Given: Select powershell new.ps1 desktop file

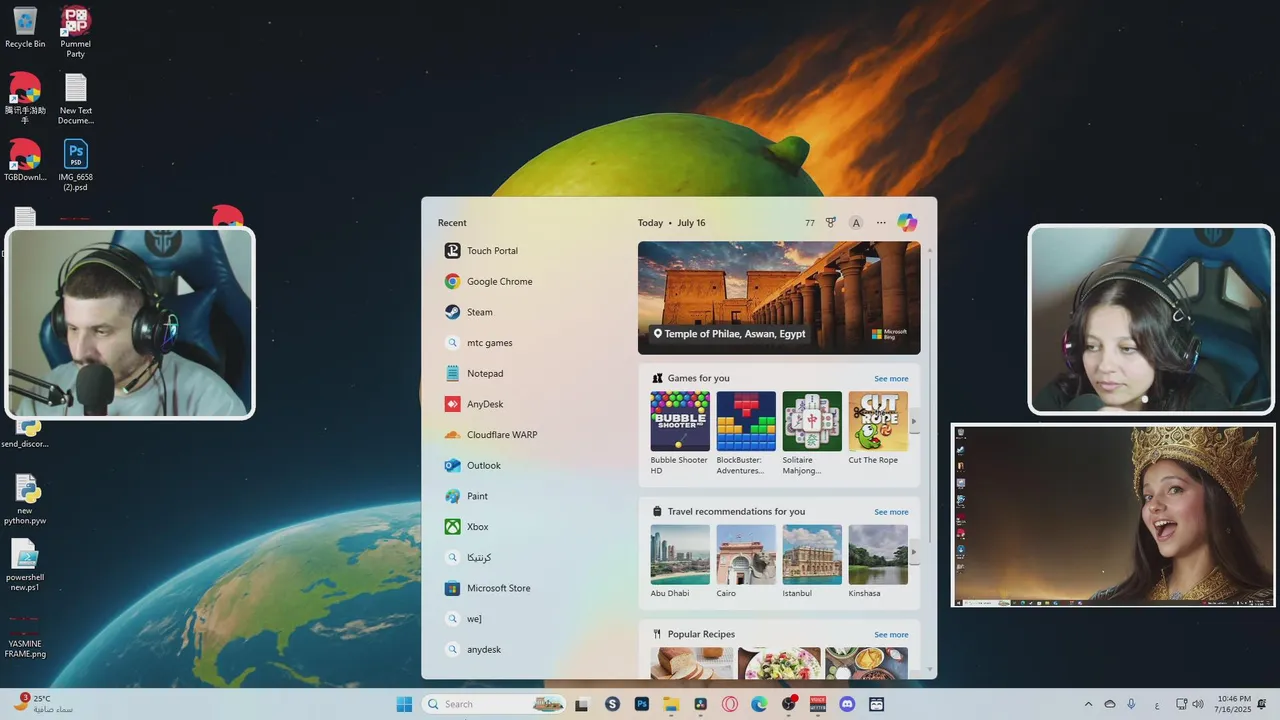Looking at the screenshot, I should click(25, 566).
